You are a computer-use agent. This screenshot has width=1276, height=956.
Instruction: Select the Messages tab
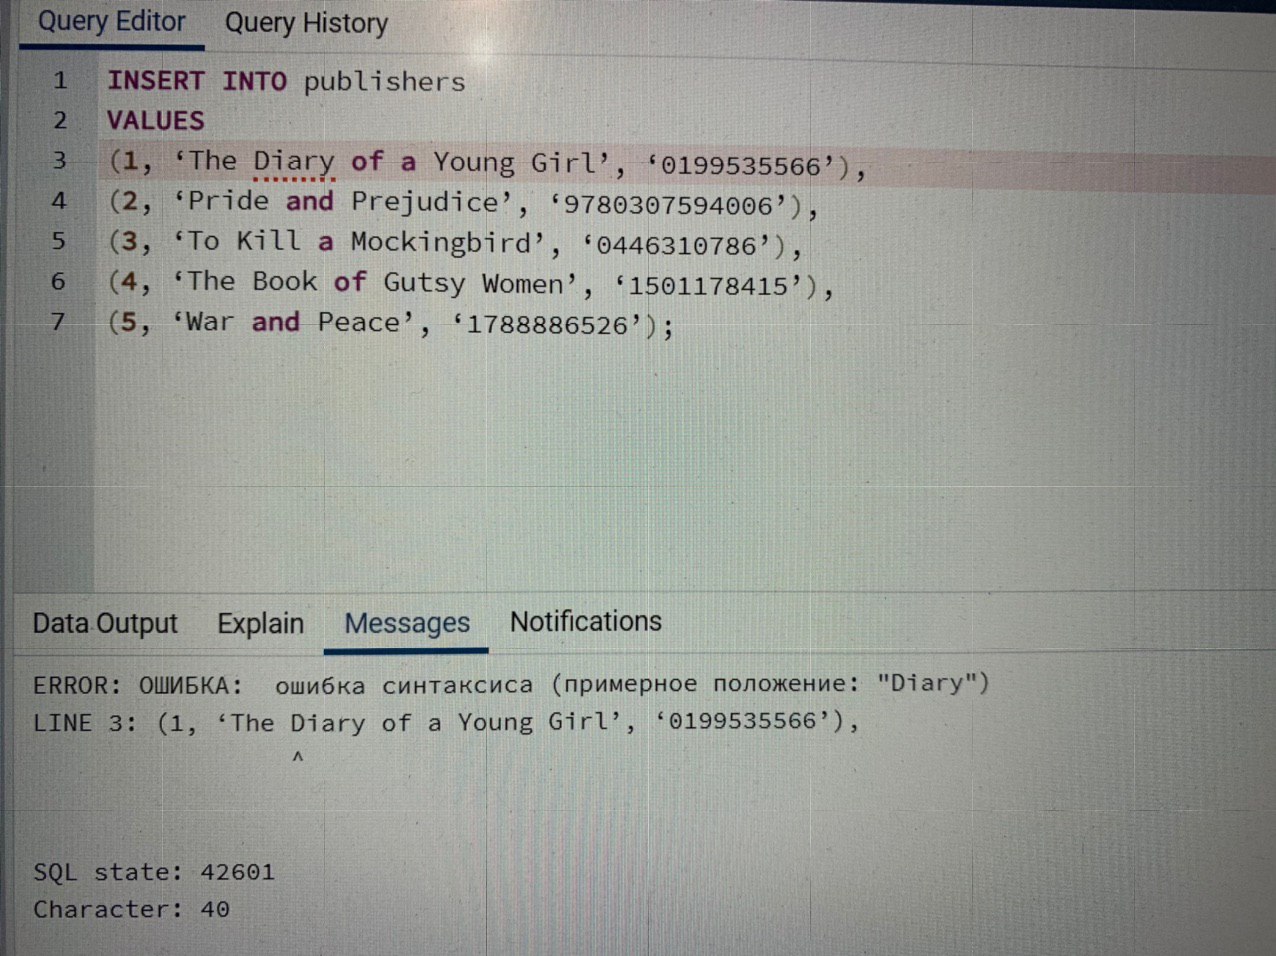click(407, 623)
